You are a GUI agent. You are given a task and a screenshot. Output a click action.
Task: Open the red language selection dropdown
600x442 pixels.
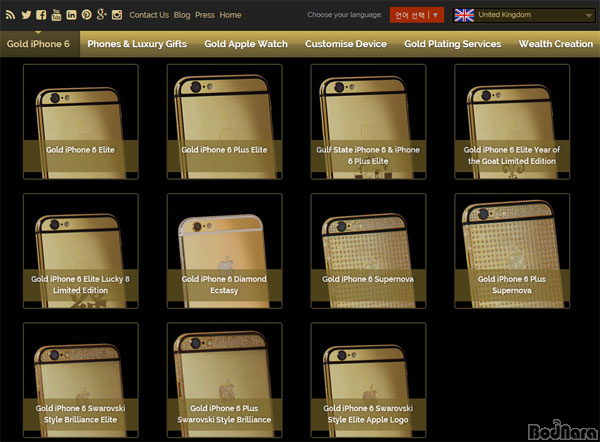pos(417,15)
